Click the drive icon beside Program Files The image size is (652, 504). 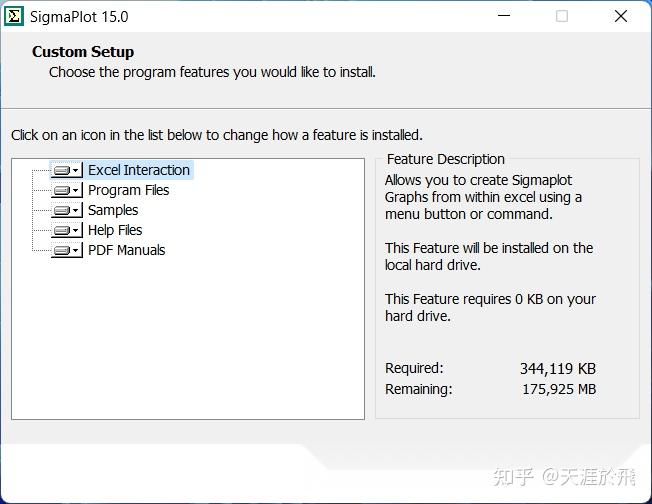coord(63,191)
